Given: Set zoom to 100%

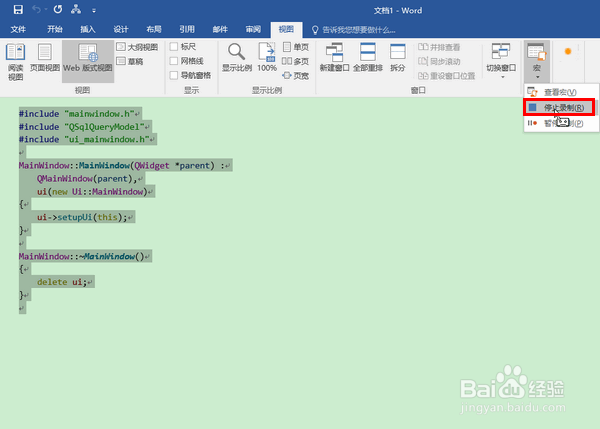Looking at the screenshot, I should tap(267, 57).
